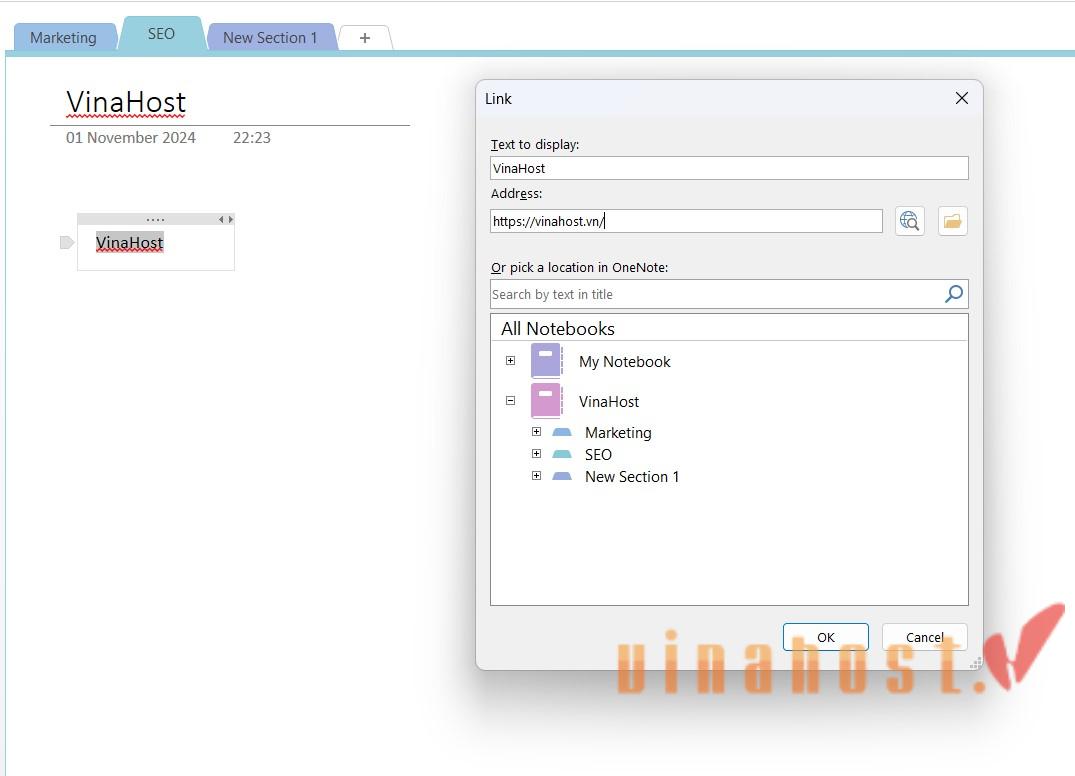Click the Cancel button
Image resolution: width=1075 pixels, height=776 pixels.
coord(924,637)
